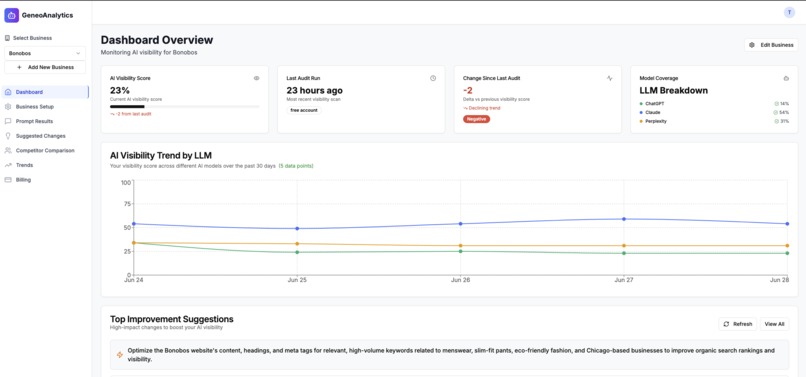Click the View All button

[x=775, y=324]
